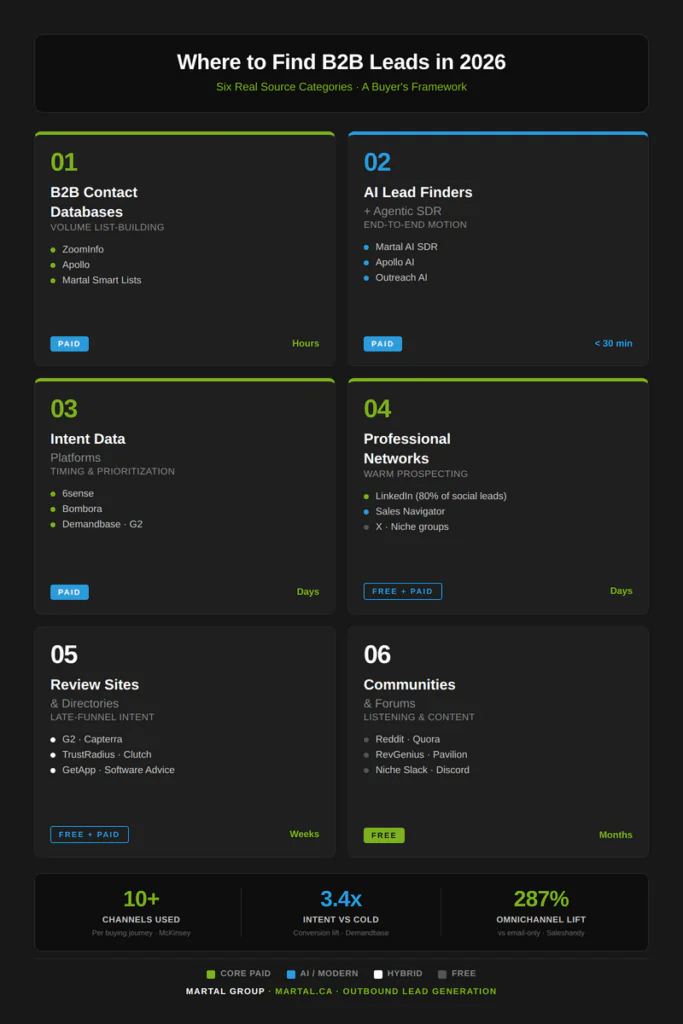The image size is (683, 1024).
Task: Click the number '02' on second card
Action: click(377, 162)
